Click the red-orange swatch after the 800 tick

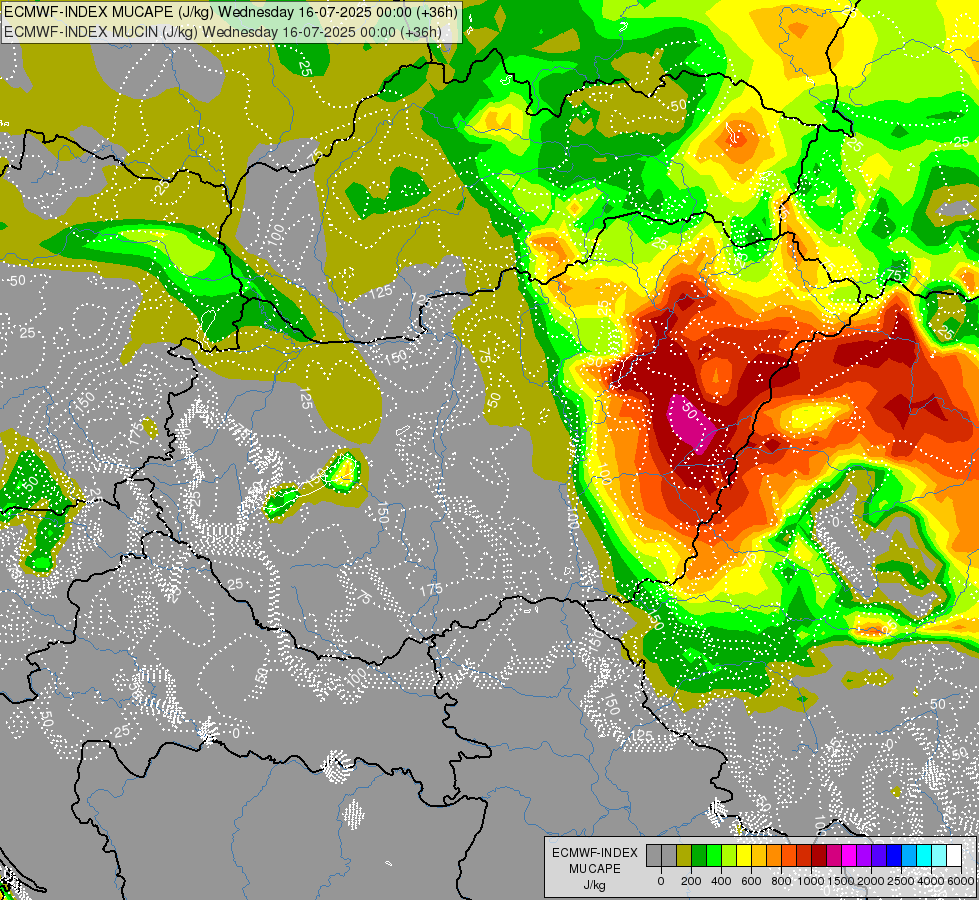click(789, 856)
